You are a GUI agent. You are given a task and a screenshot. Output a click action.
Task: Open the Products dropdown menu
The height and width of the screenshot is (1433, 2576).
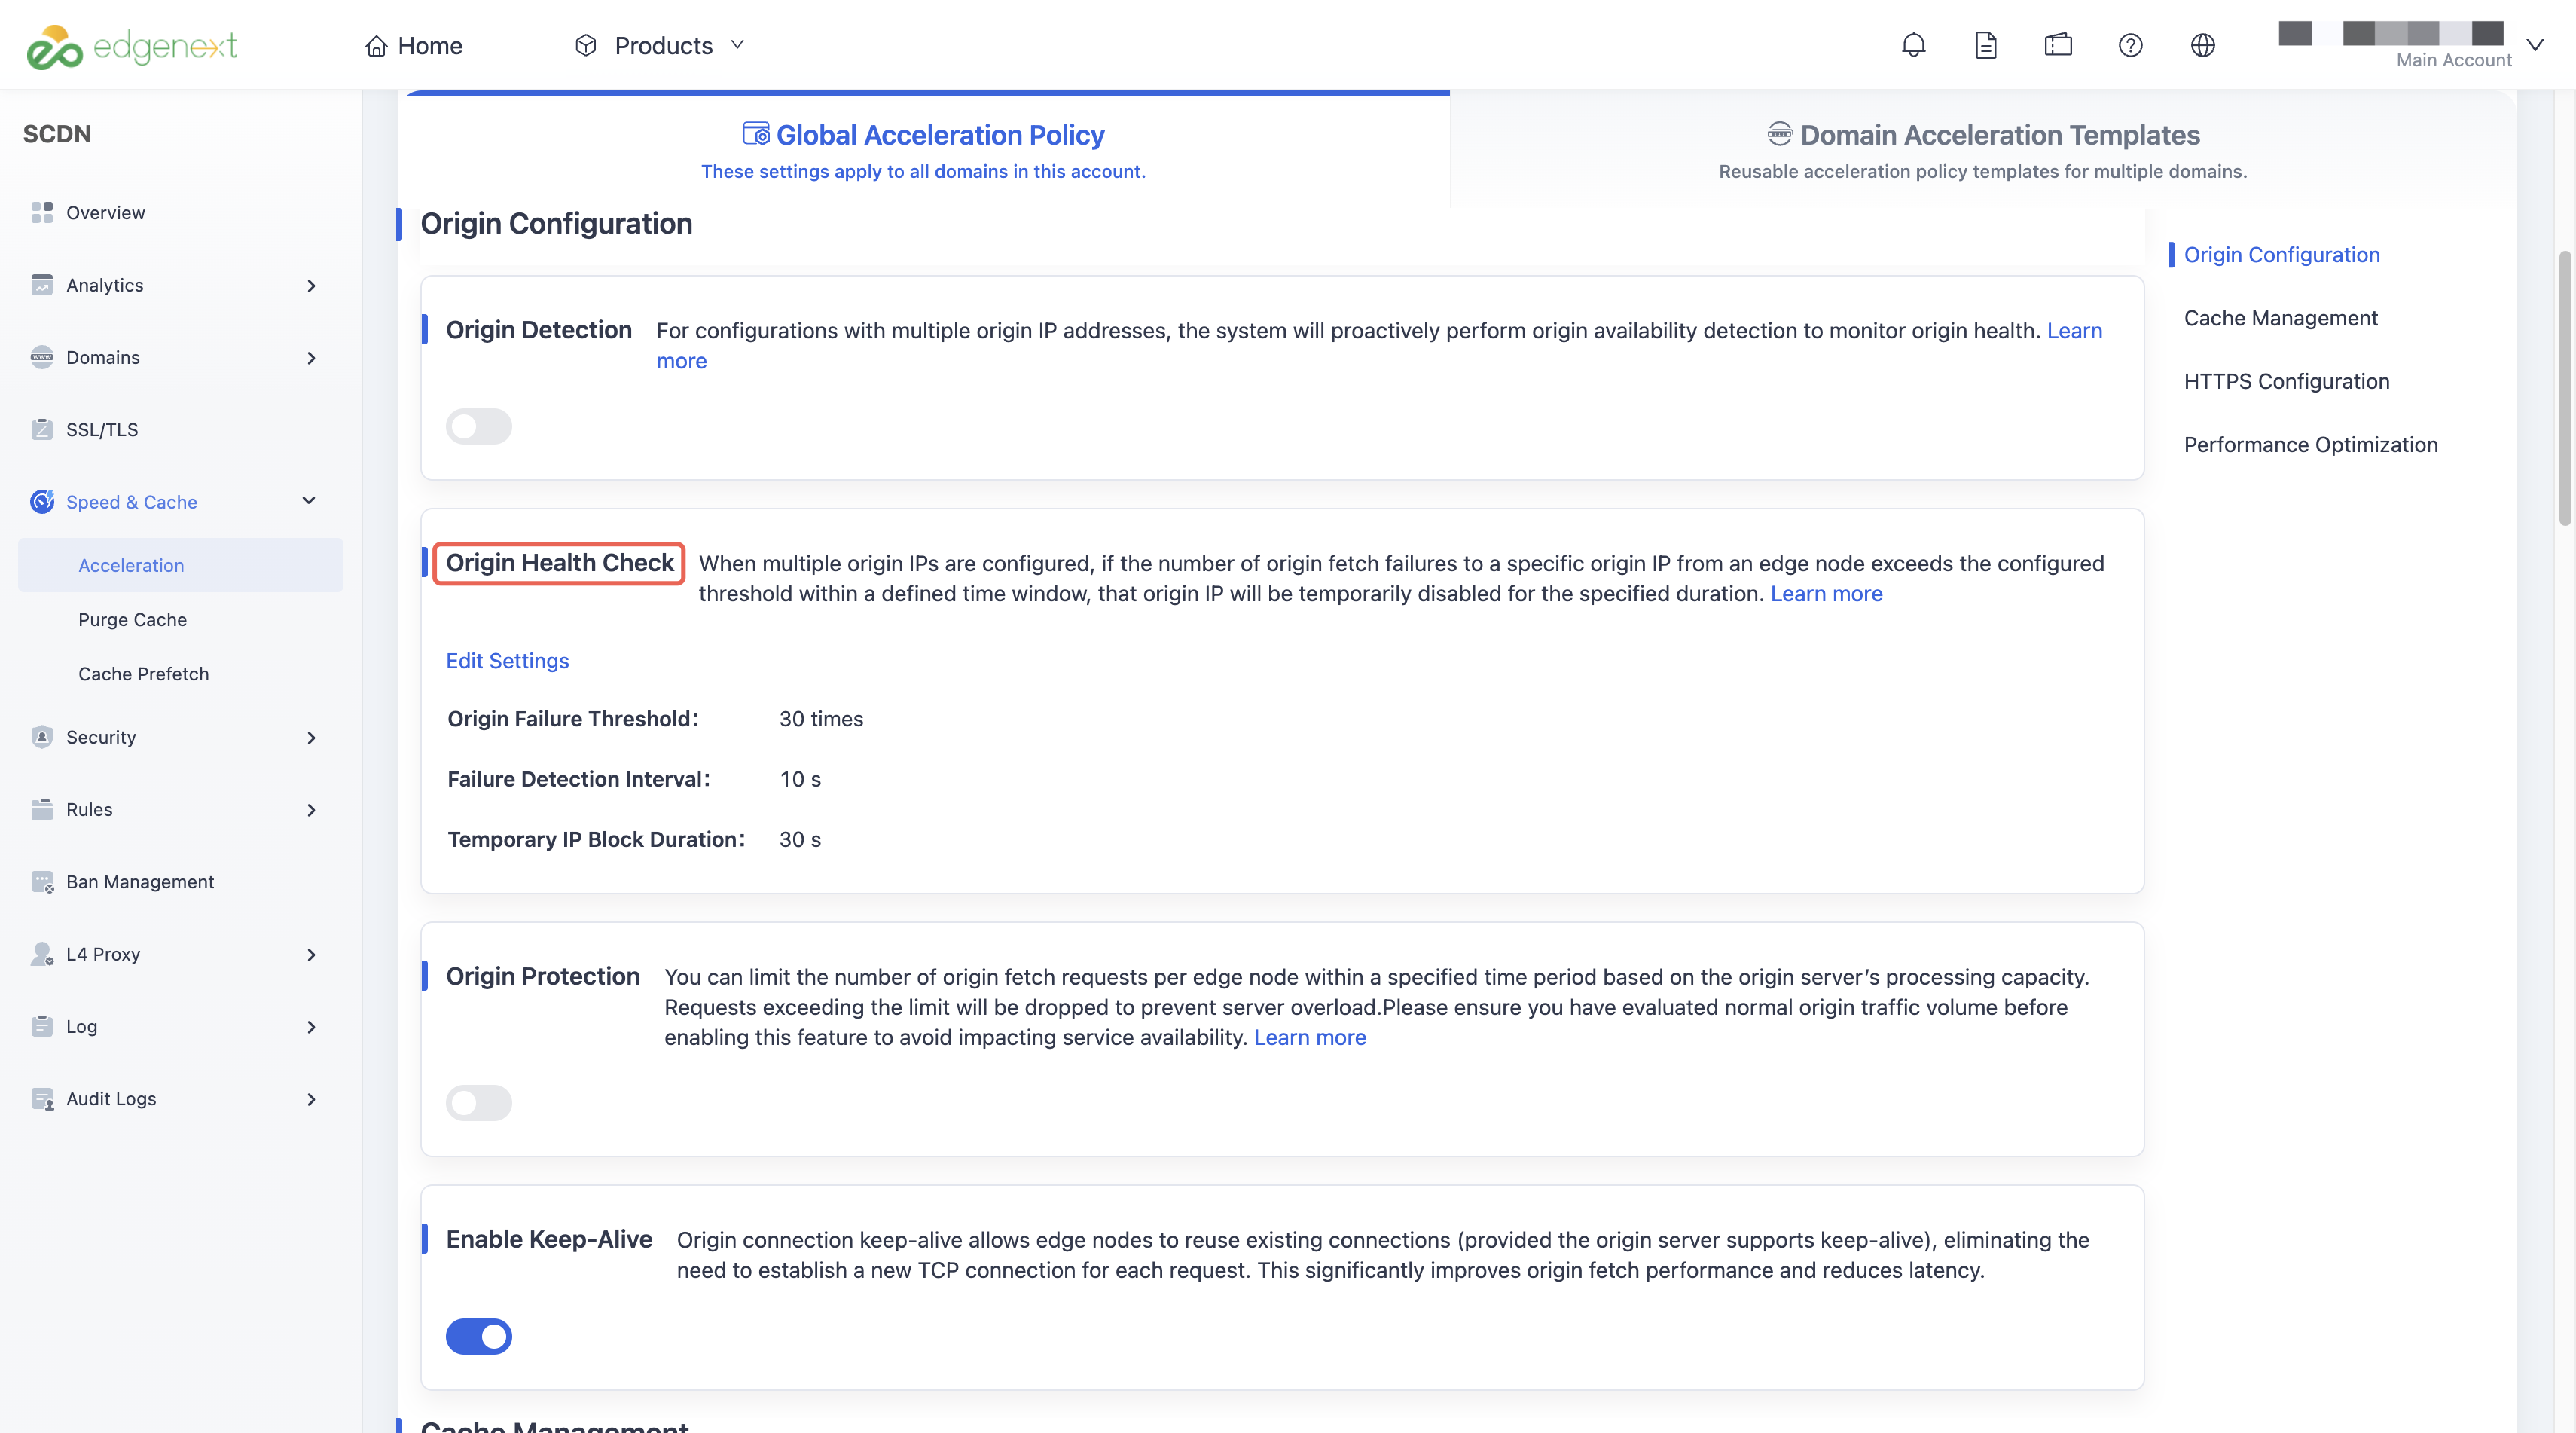661,46
